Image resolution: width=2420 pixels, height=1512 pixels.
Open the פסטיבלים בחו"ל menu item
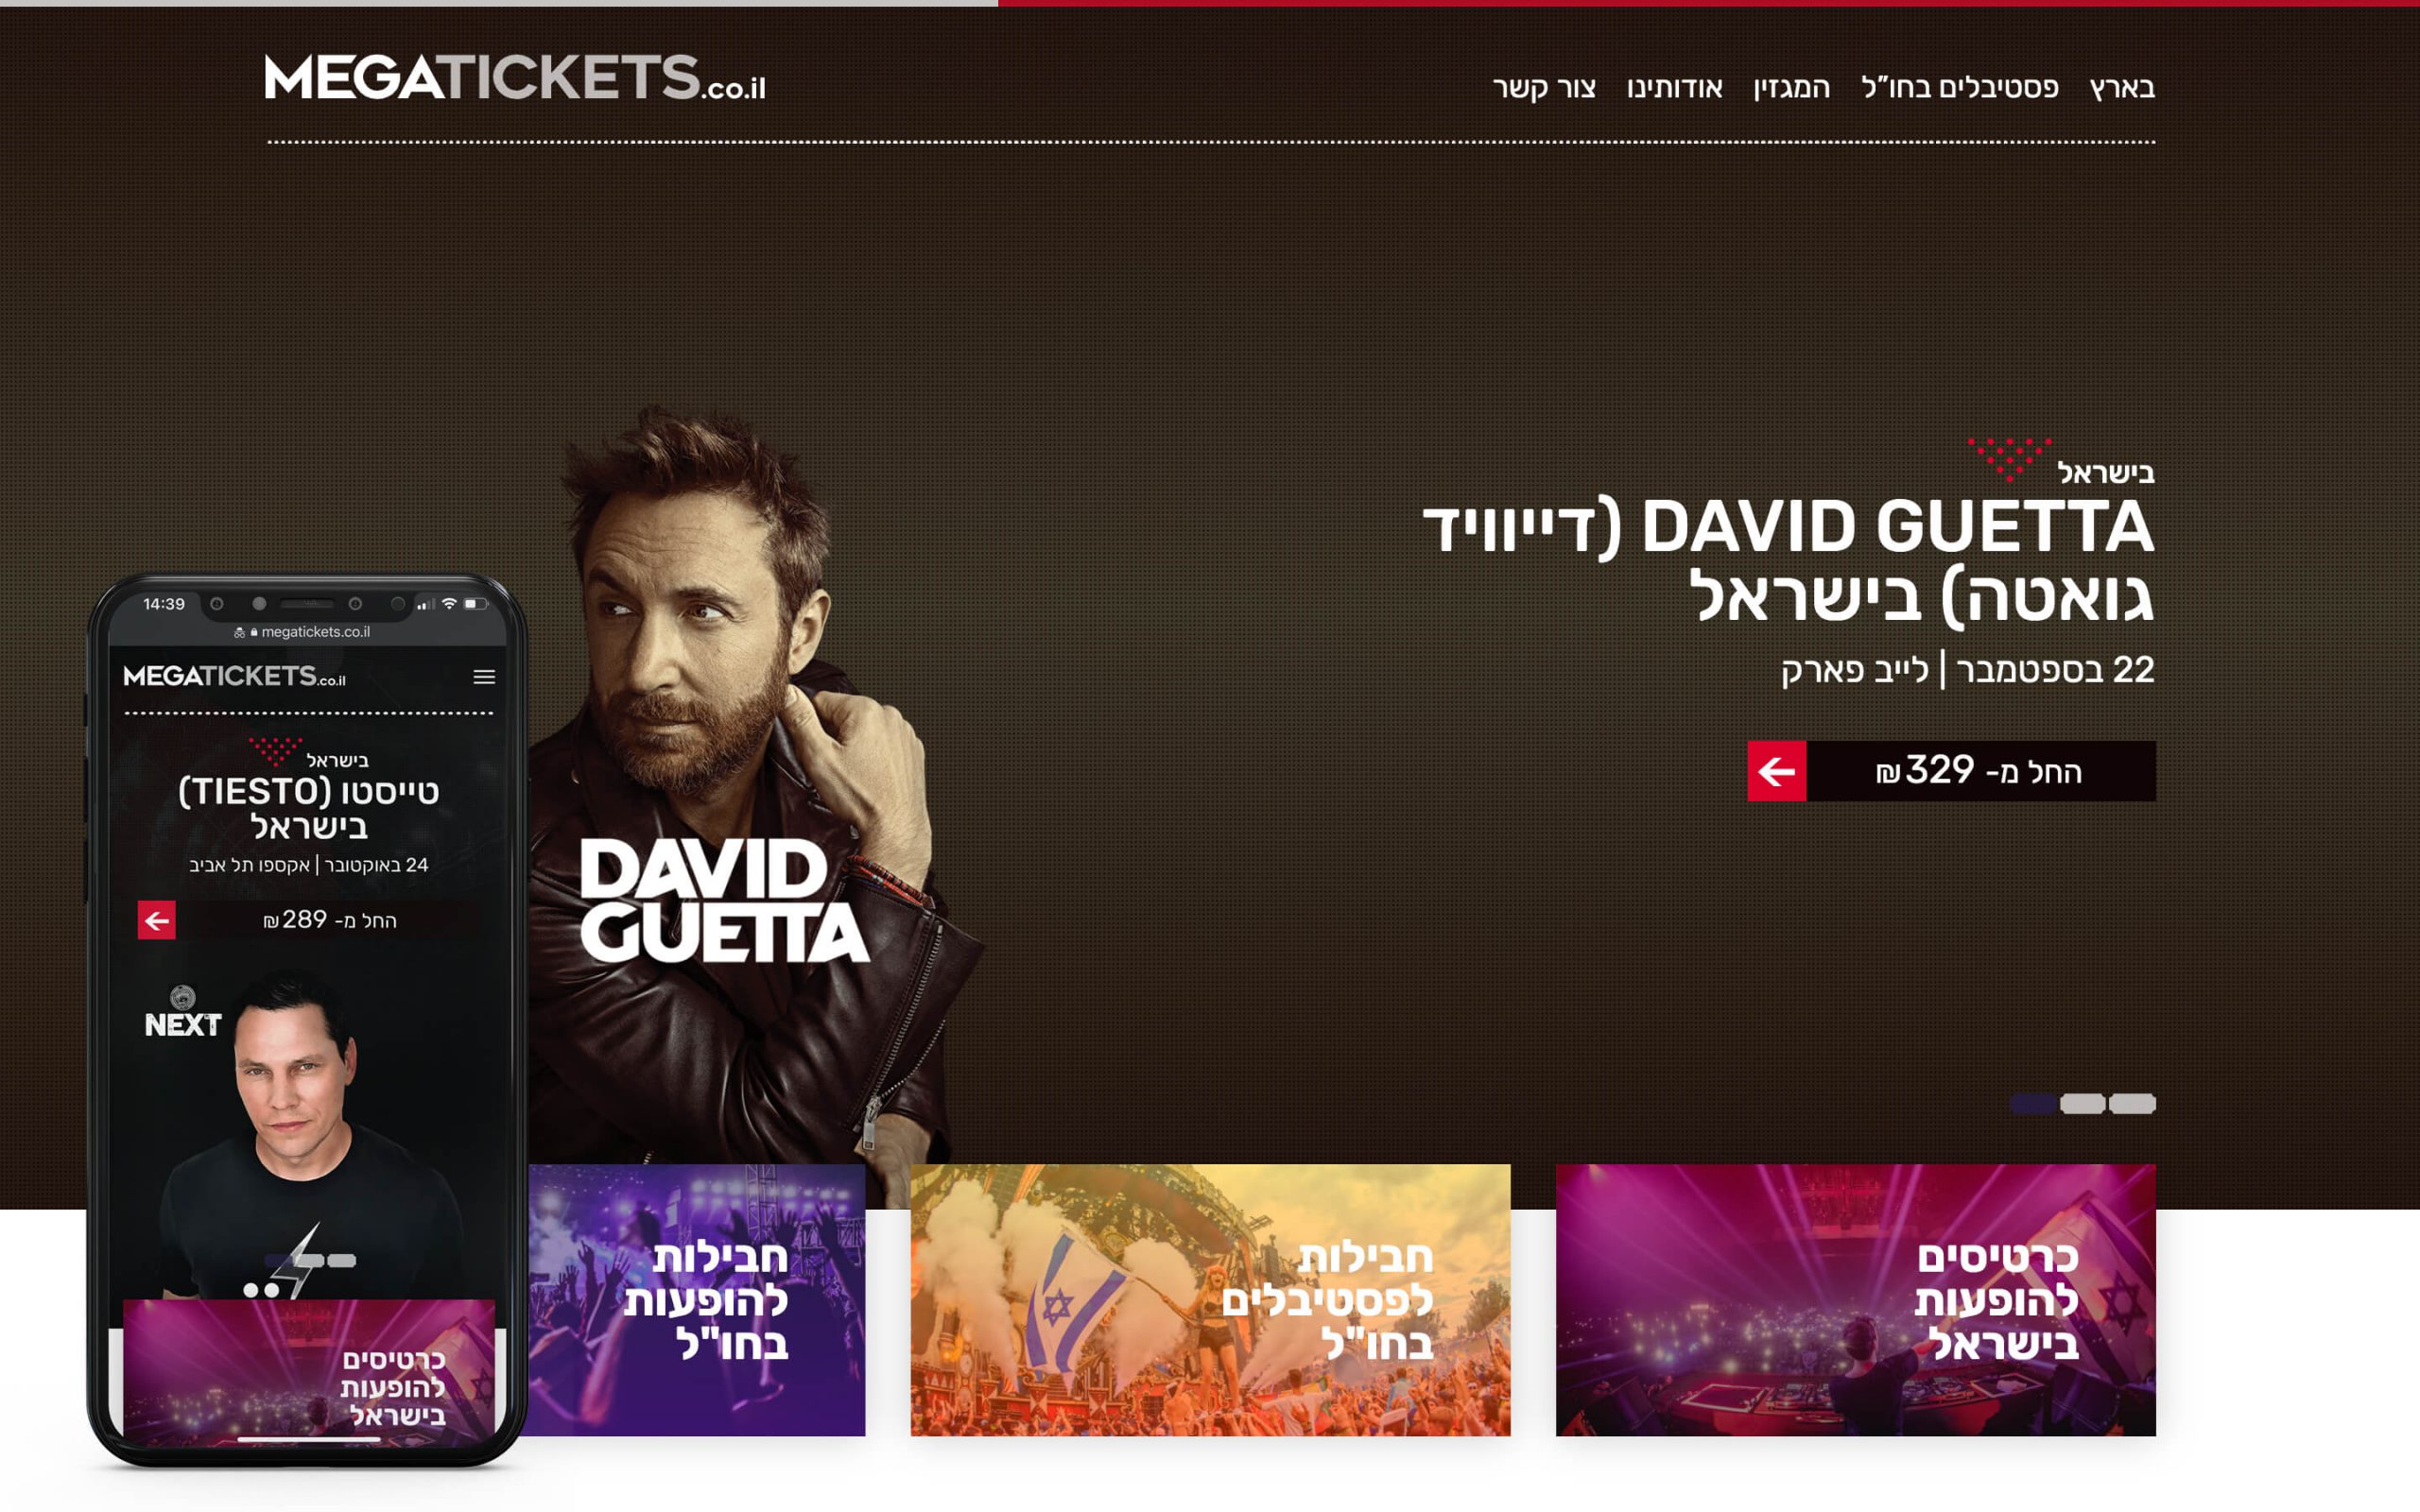[x=1960, y=87]
